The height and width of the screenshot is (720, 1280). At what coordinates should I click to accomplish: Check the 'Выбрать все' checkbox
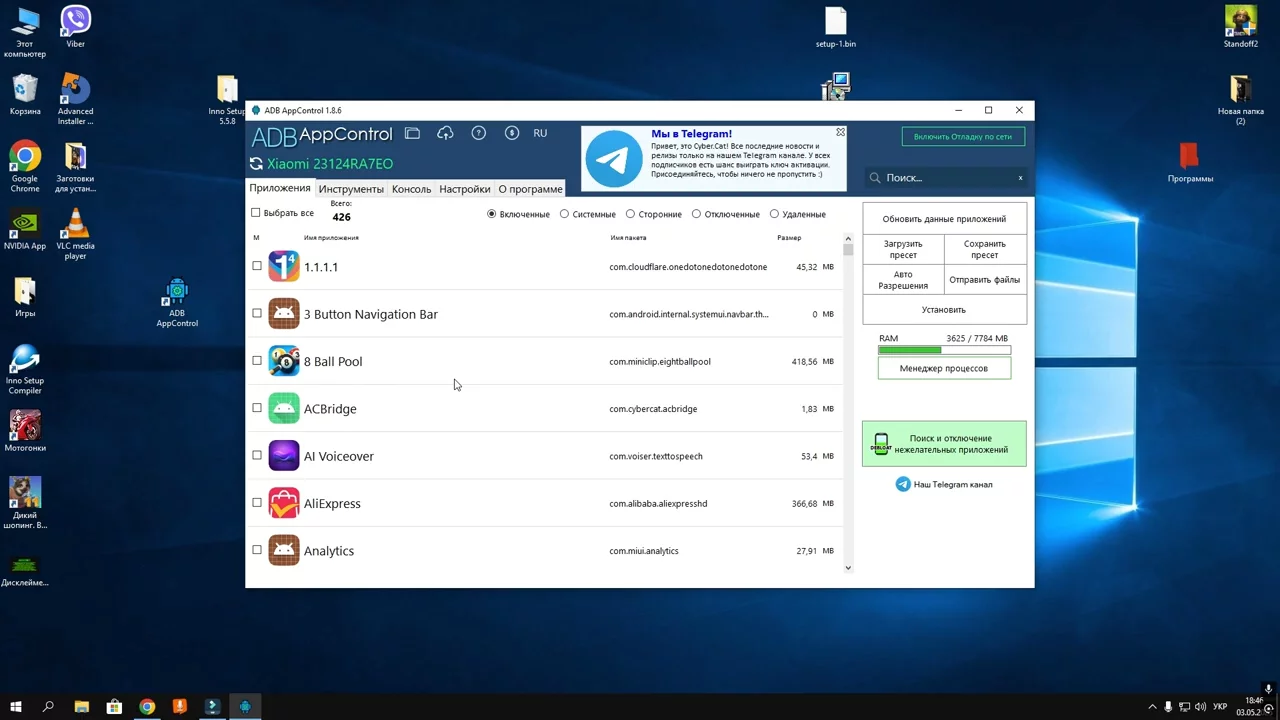pyautogui.click(x=256, y=213)
